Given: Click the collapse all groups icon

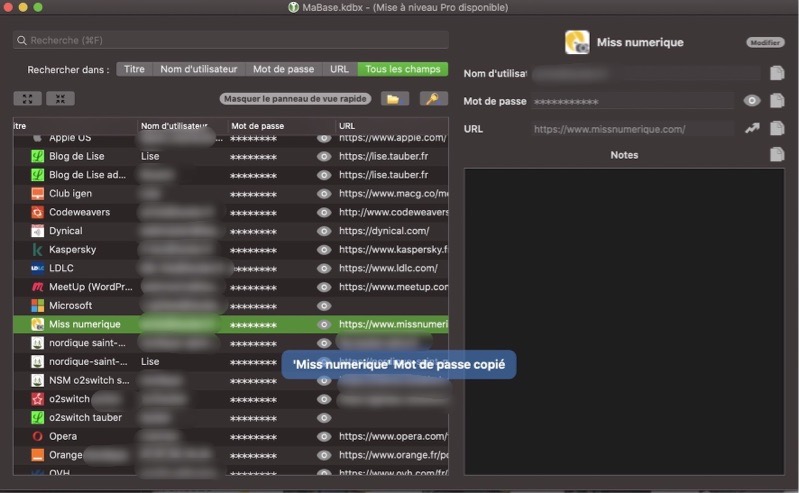Looking at the screenshot, I should 60,98.
